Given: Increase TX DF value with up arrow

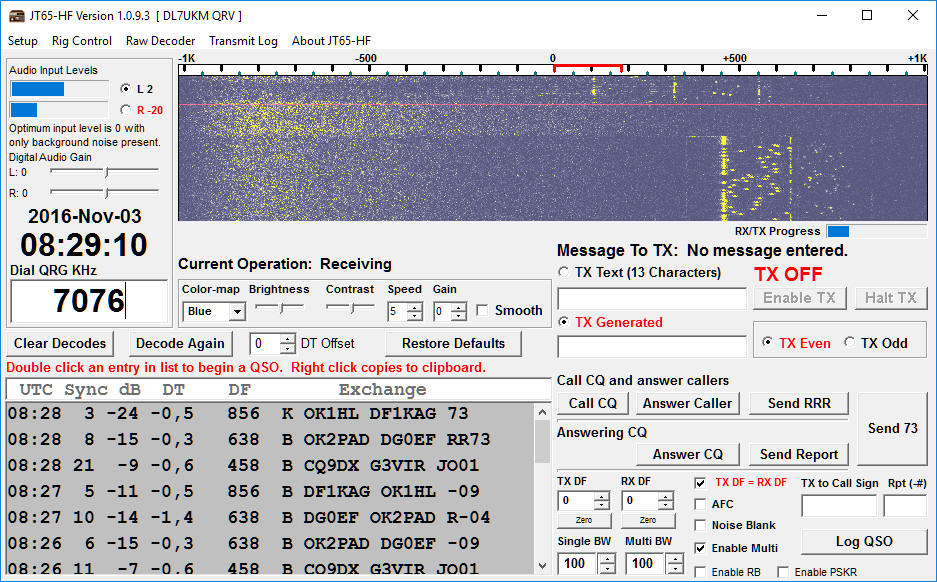Looking at the screenshot, I should pyautogui.click(x=601, y=496).
